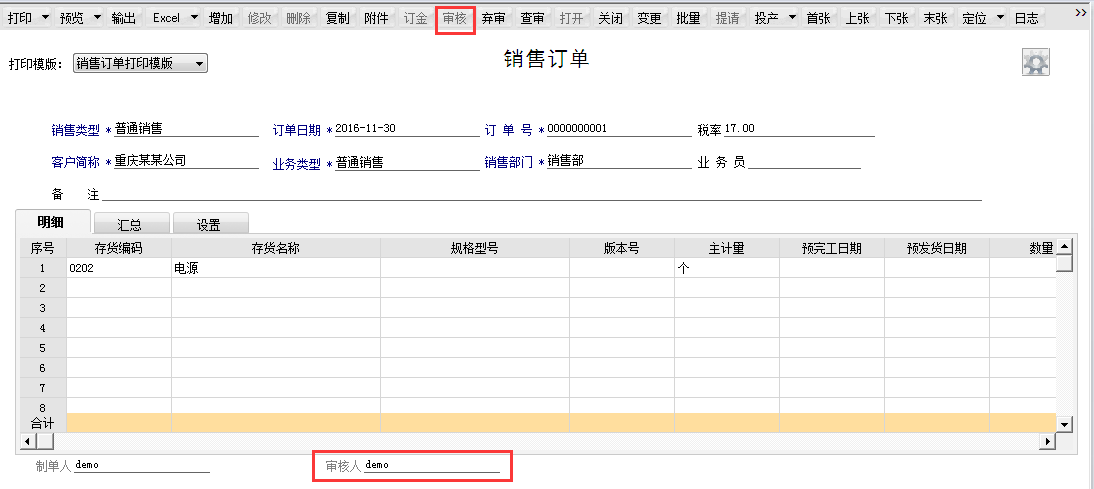Click the 复制 button
The height and width of the screenshot is (489, 1094).
click(x=338, y=19)
